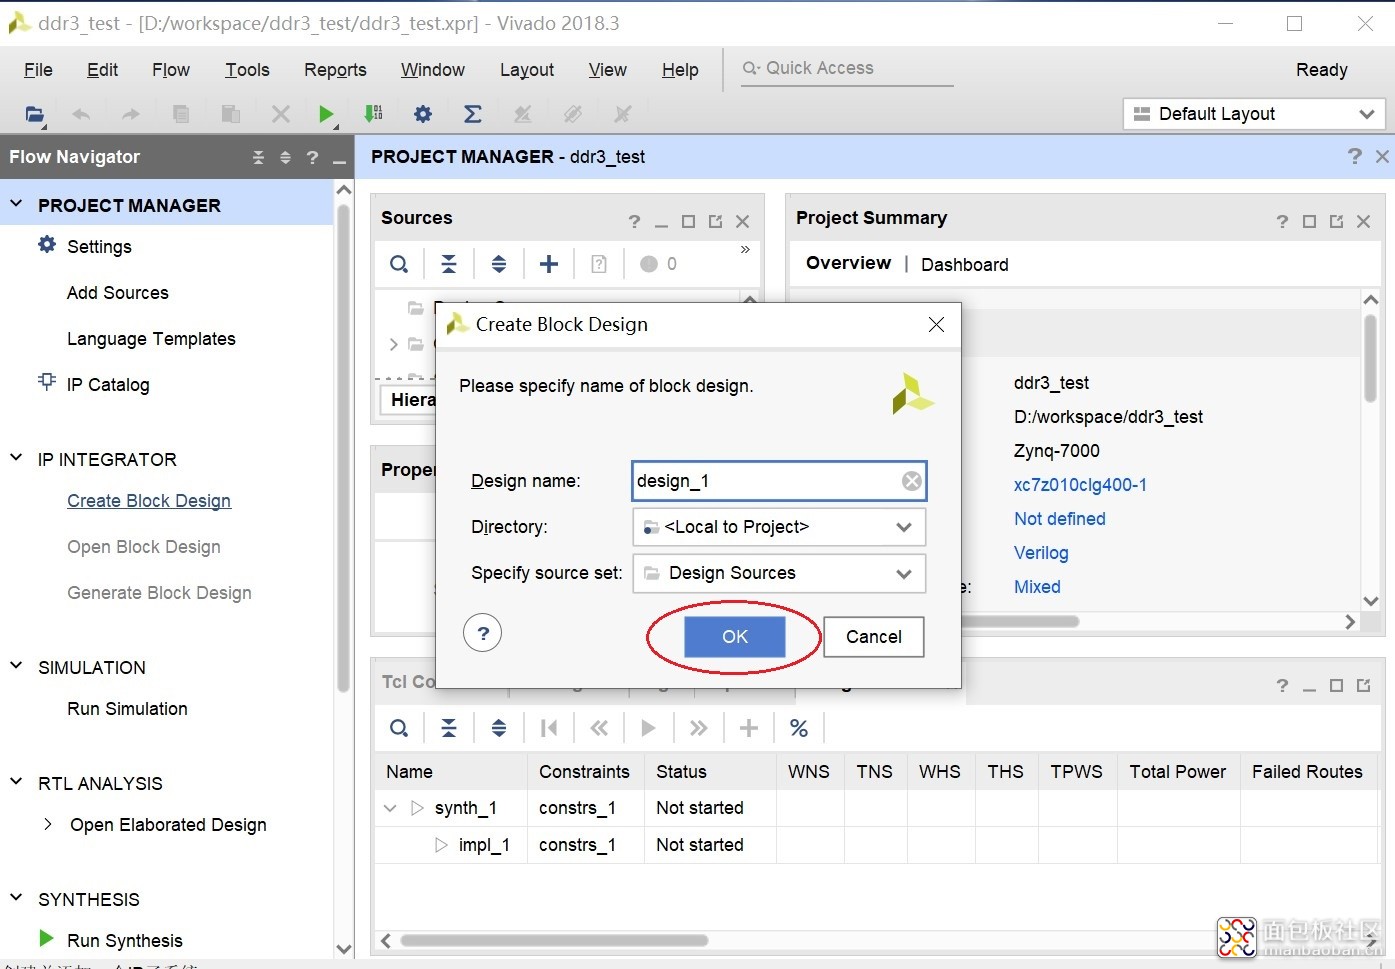The image size is (1395, 969).
Task: Expand Open Elaborated Design
Action: (48, 824)
